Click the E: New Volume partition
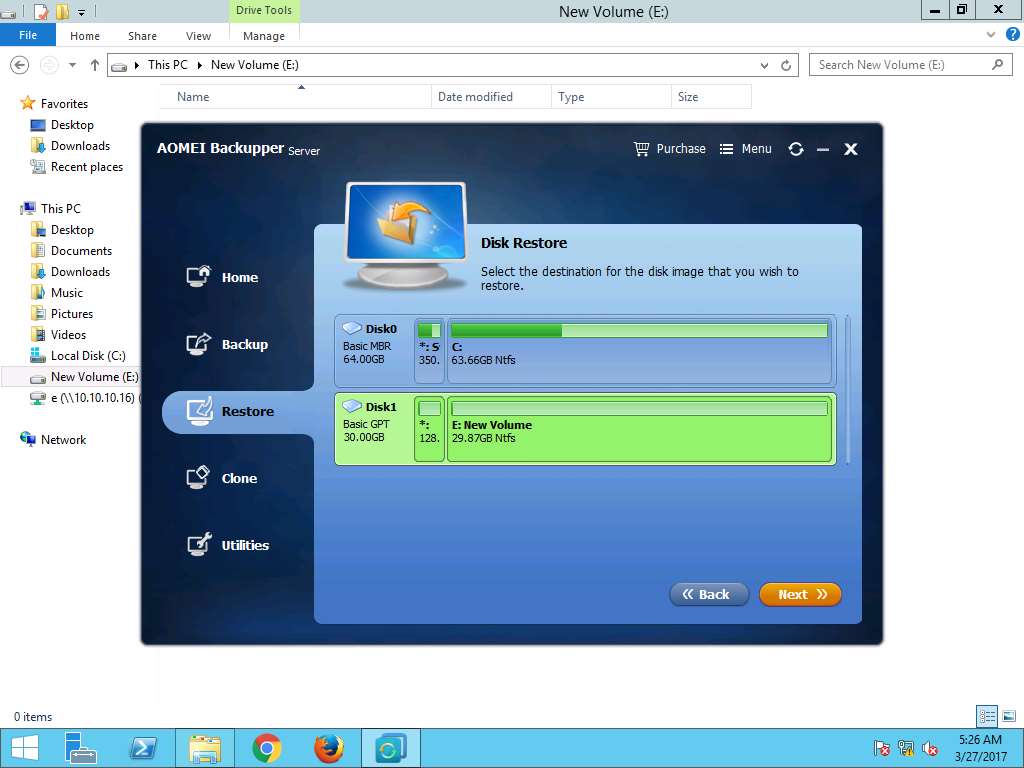Viewport: 1024px width, 768px height. [x=639, y=428]
